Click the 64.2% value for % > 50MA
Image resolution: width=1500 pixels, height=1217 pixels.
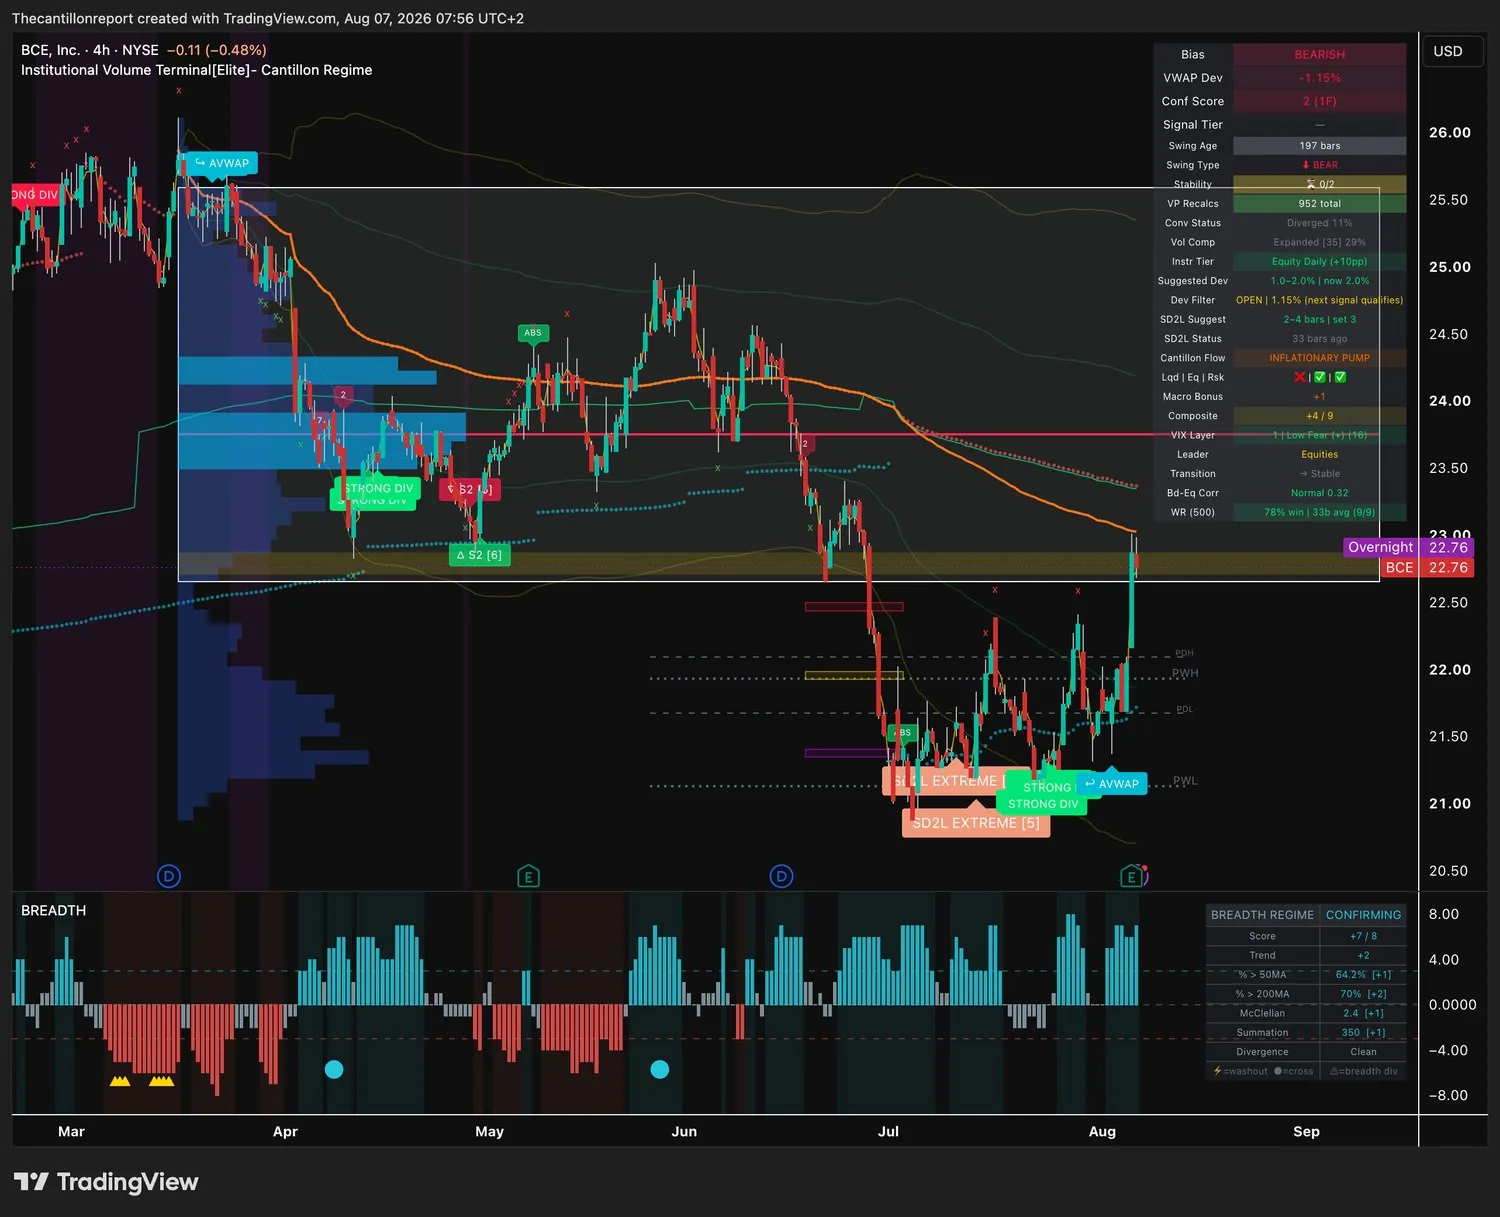tap(1364, 975)
